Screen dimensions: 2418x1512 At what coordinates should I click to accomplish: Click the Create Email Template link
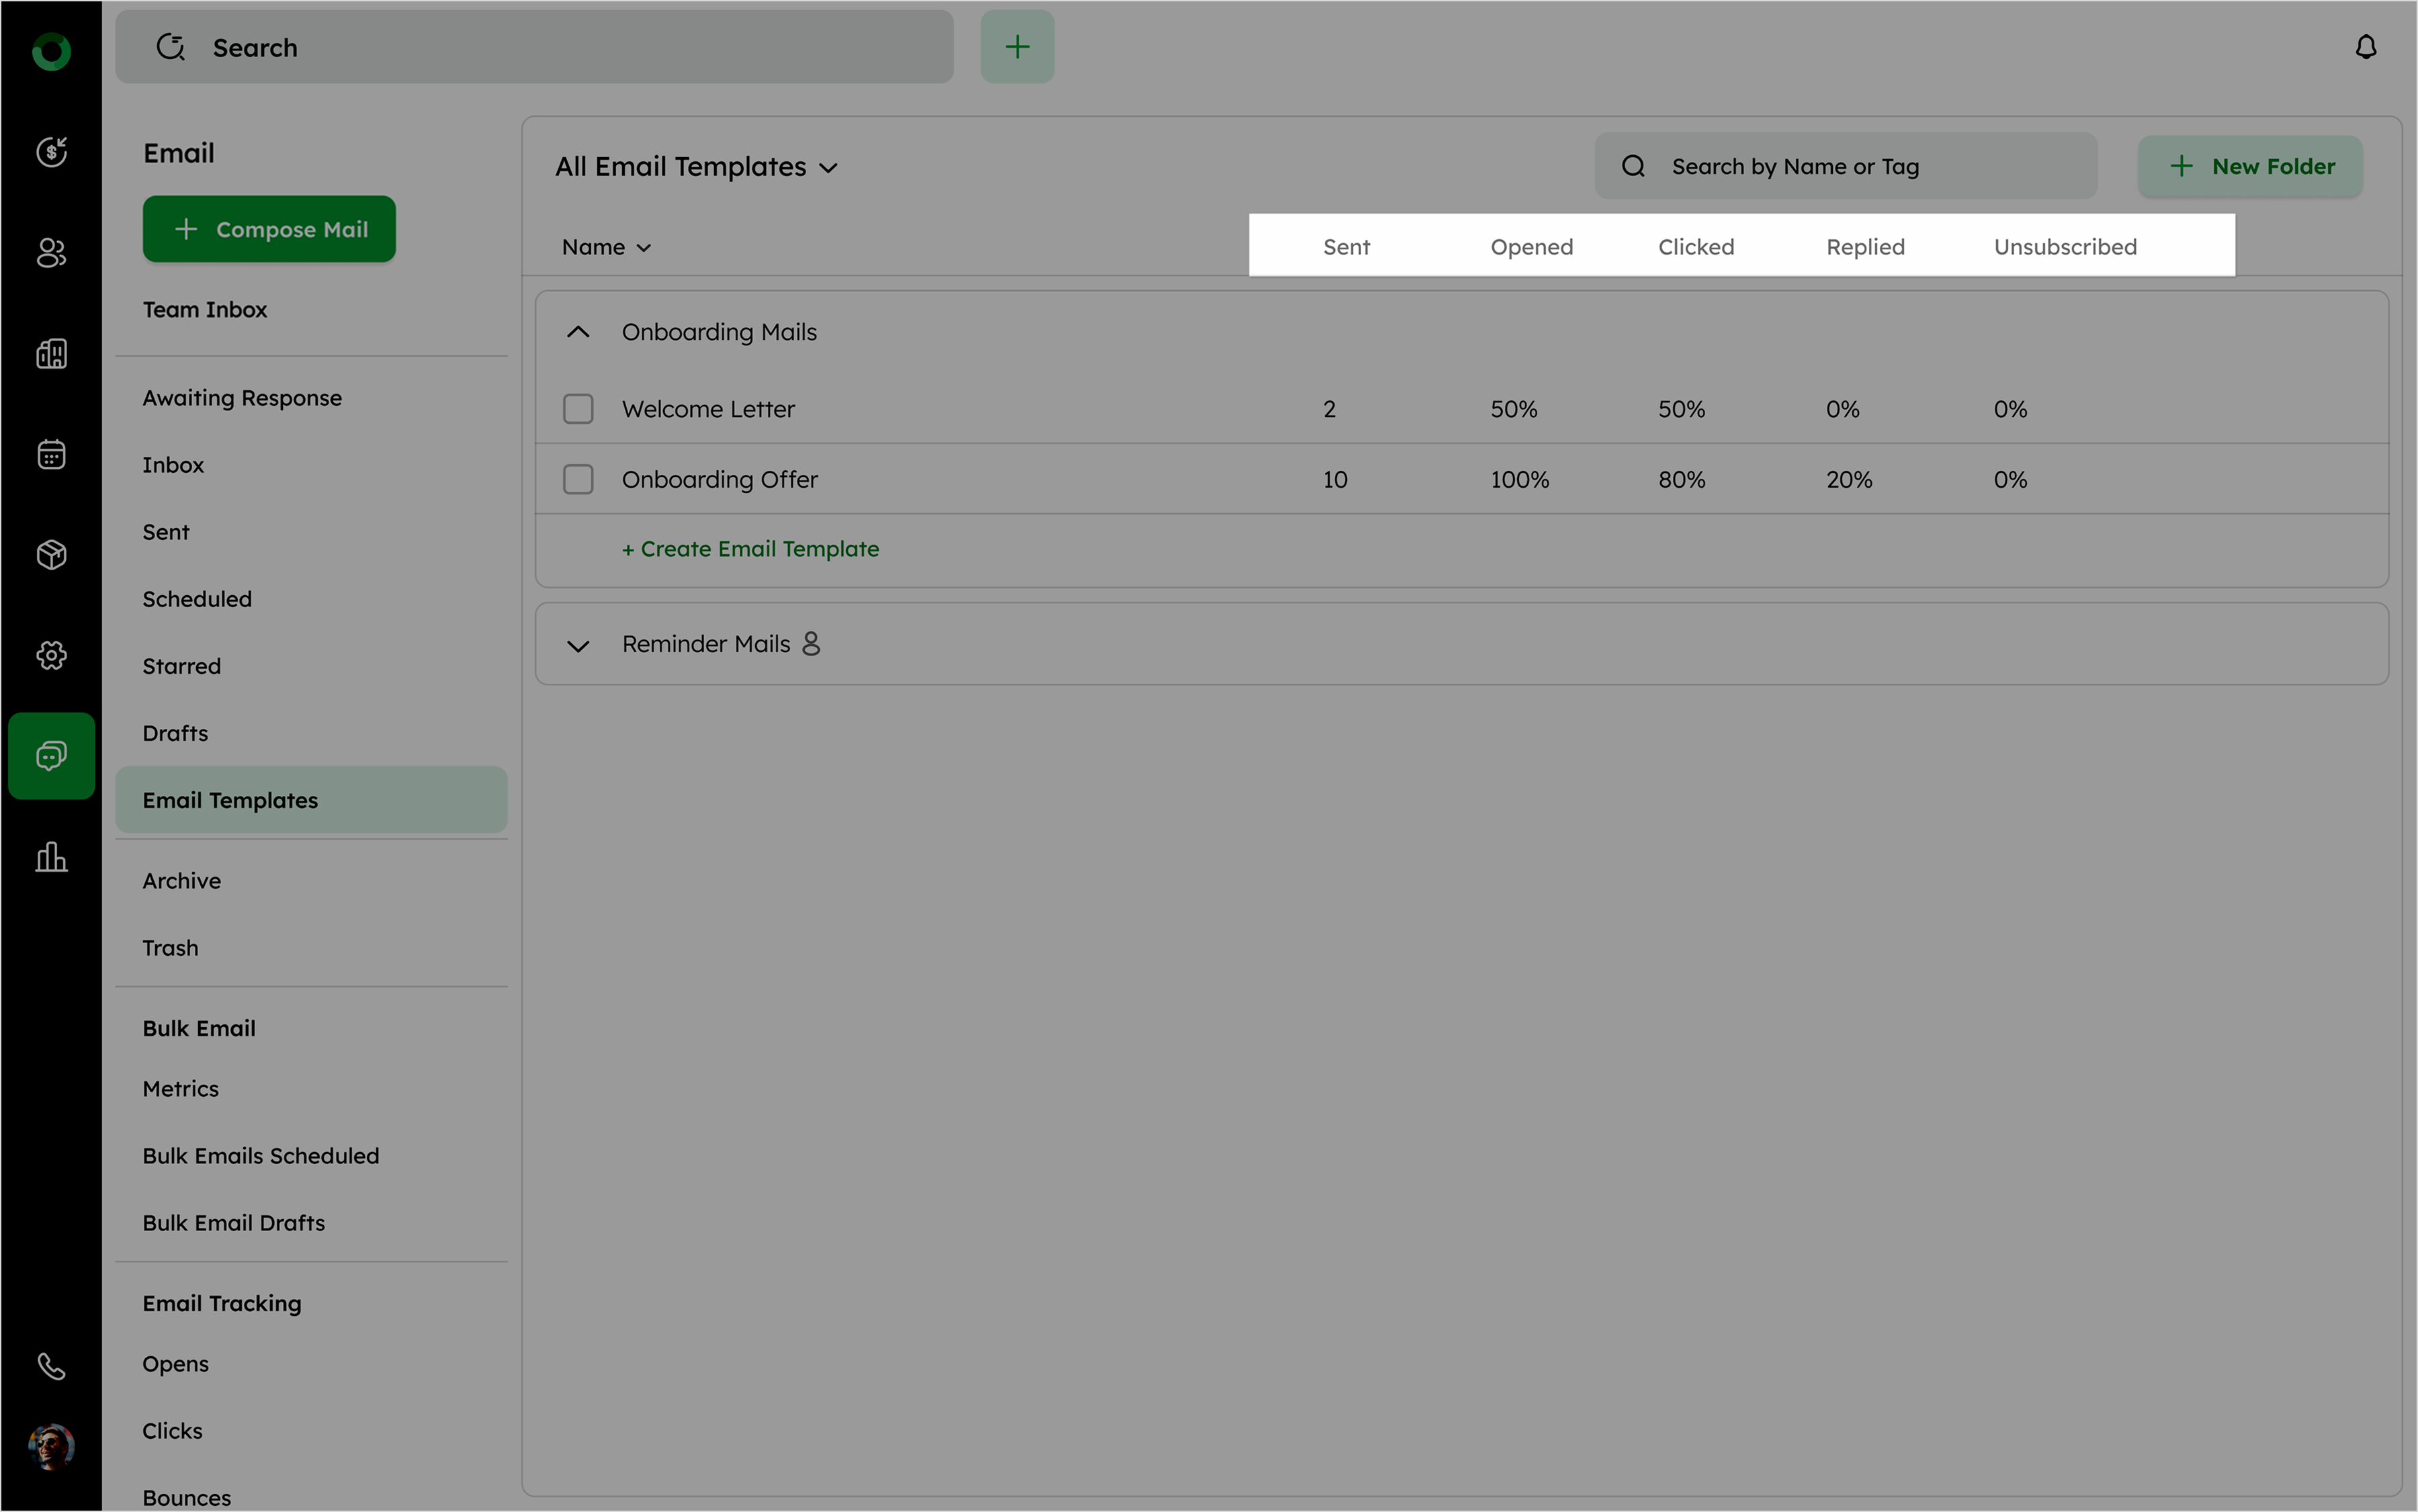tap(750, 549)
